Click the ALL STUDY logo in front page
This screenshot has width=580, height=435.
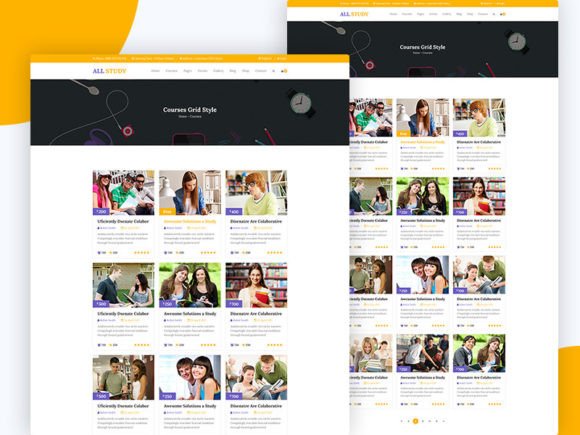click(x=109, y=71)
